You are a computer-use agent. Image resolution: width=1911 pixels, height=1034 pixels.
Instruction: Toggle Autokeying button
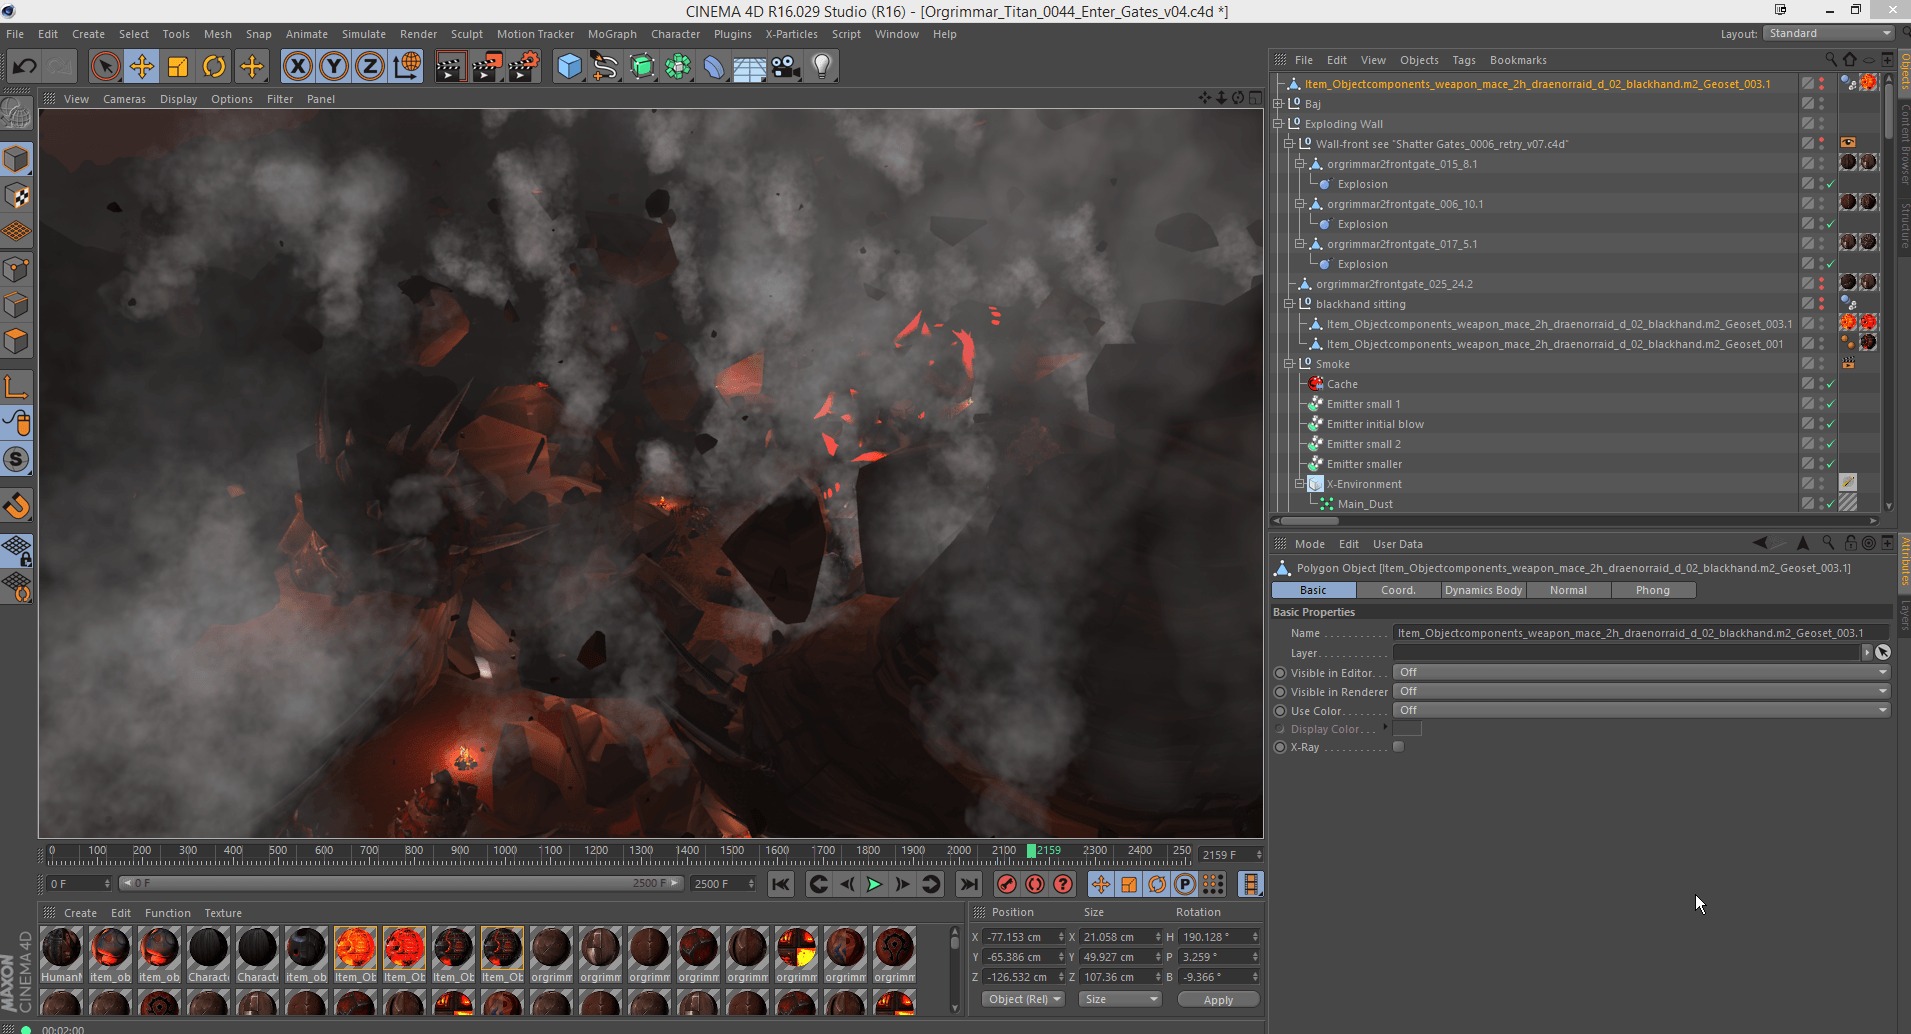click(x=1035, y=884)
